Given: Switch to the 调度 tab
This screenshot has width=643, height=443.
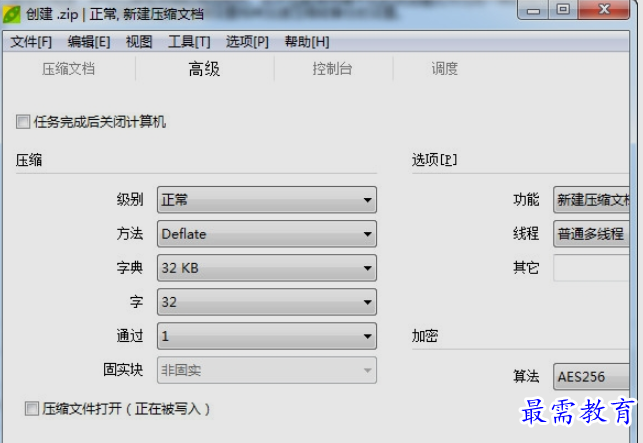Looking at the screenshot, I should click(x=445, y=69).
